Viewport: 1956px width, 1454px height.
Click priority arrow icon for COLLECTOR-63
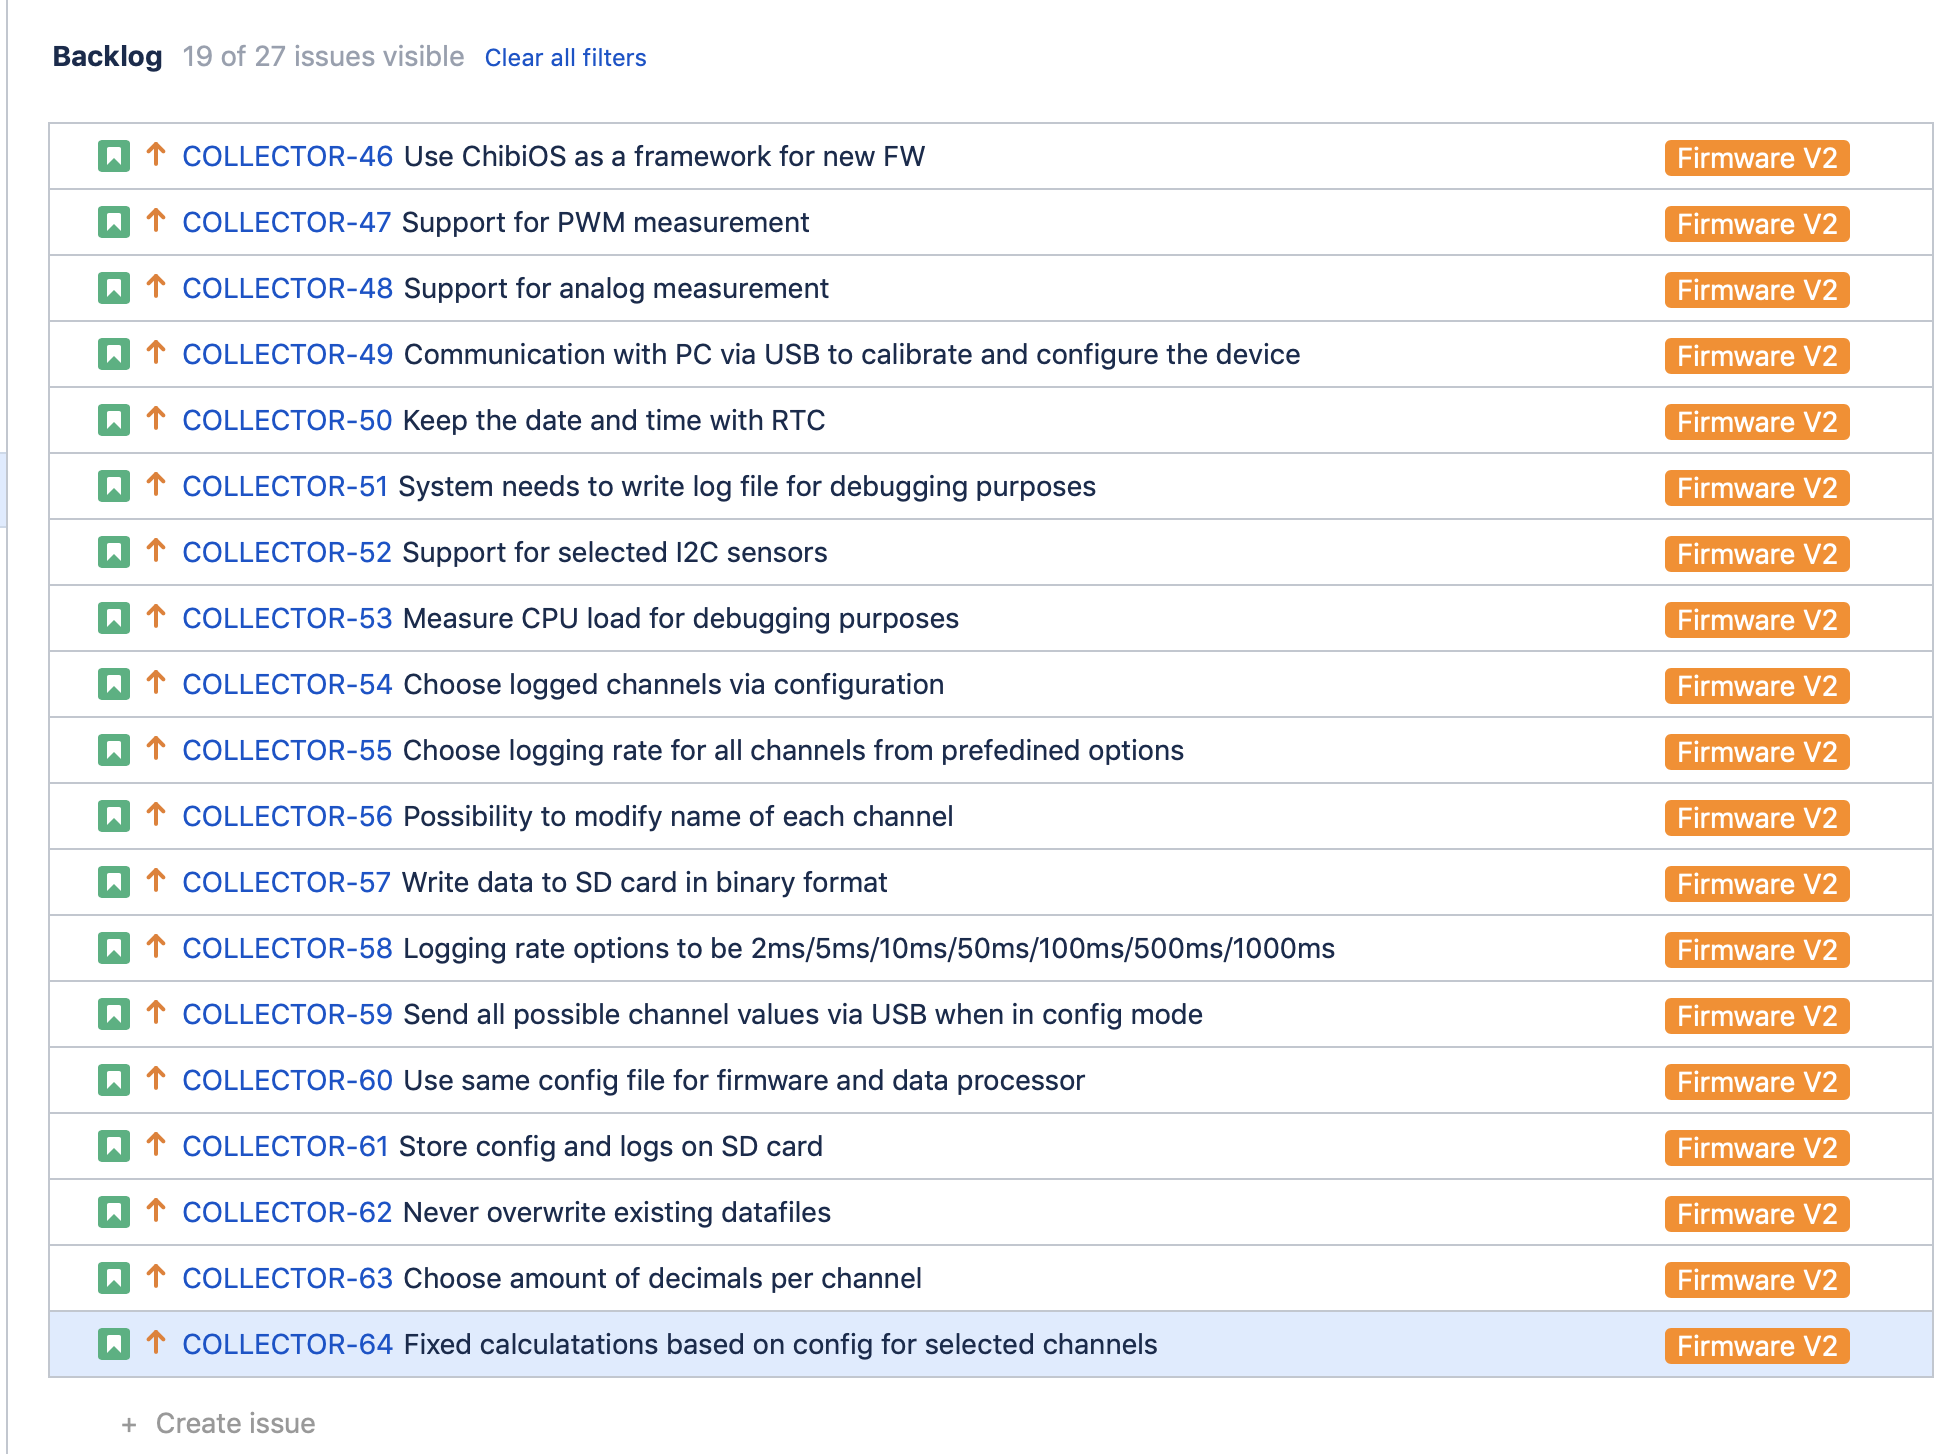[x=156, y=1276]
